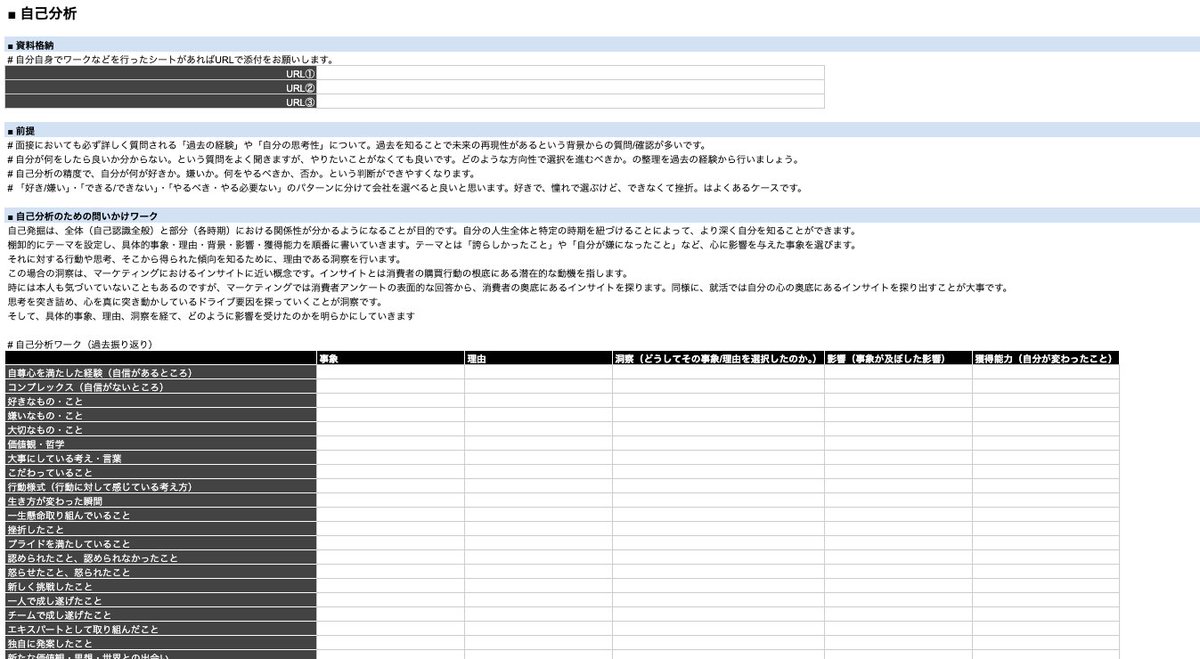Select row 'コンプレックス（自信がないところ）'

(161, 386)
